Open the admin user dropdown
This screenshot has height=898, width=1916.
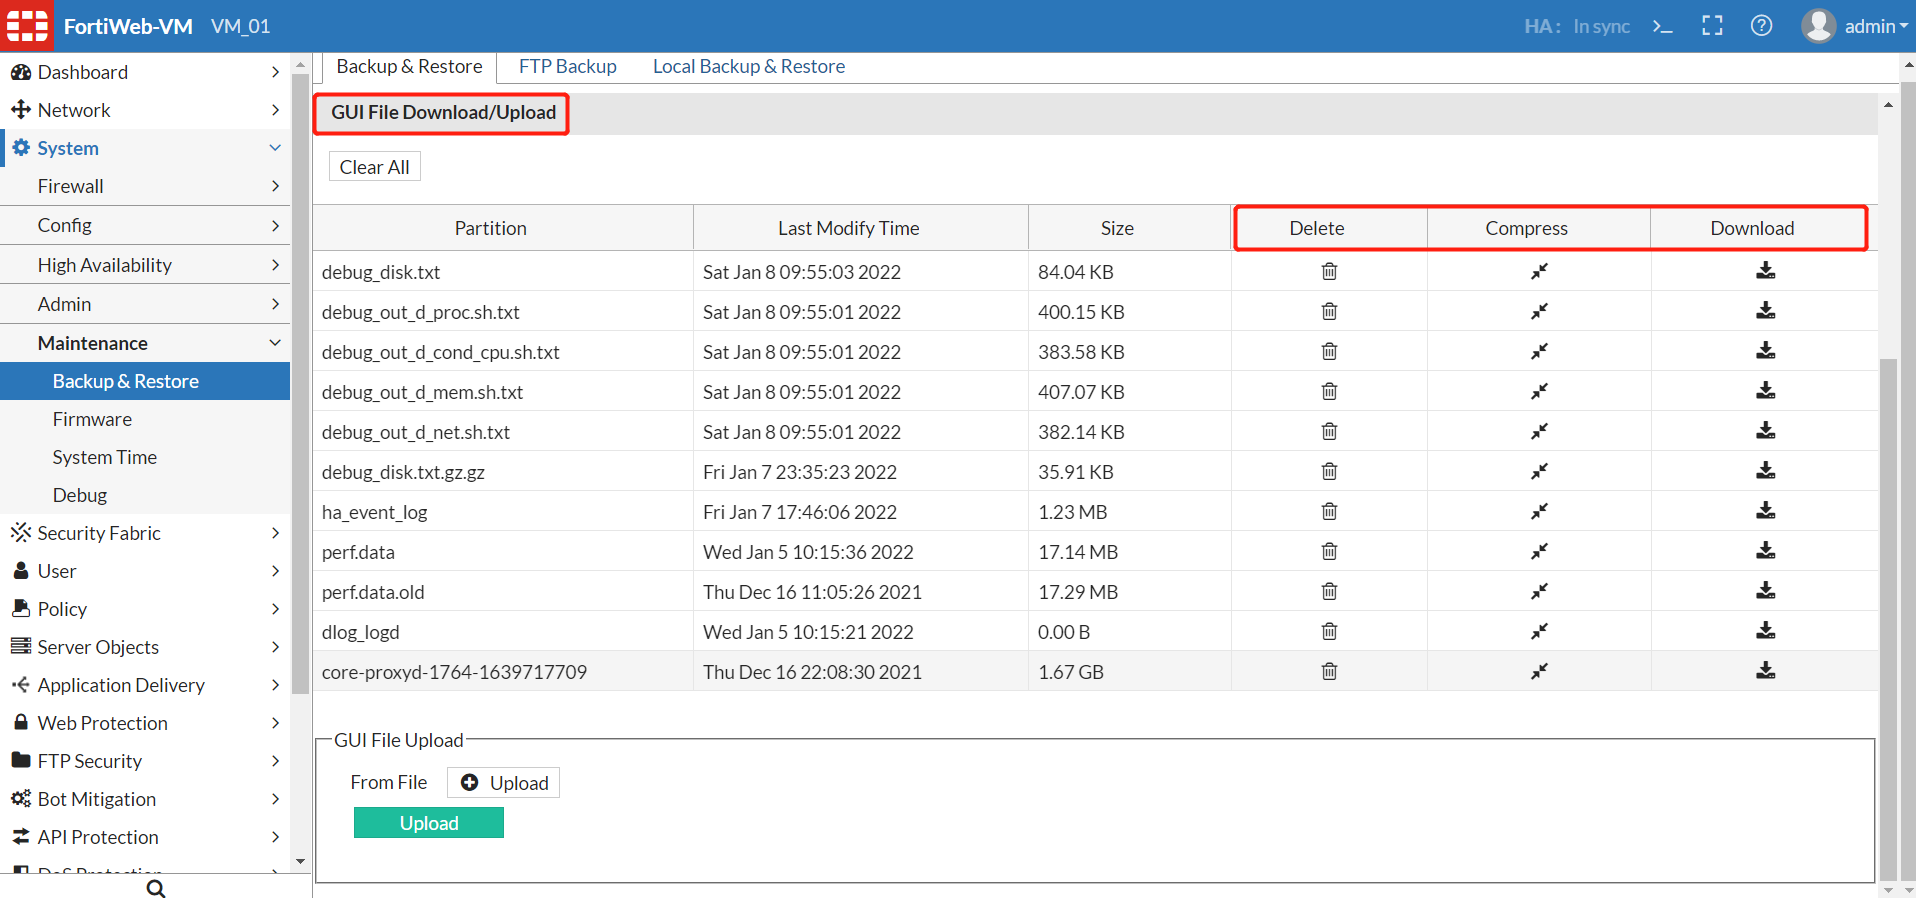pyautogui.click(x=1856, y=26)
